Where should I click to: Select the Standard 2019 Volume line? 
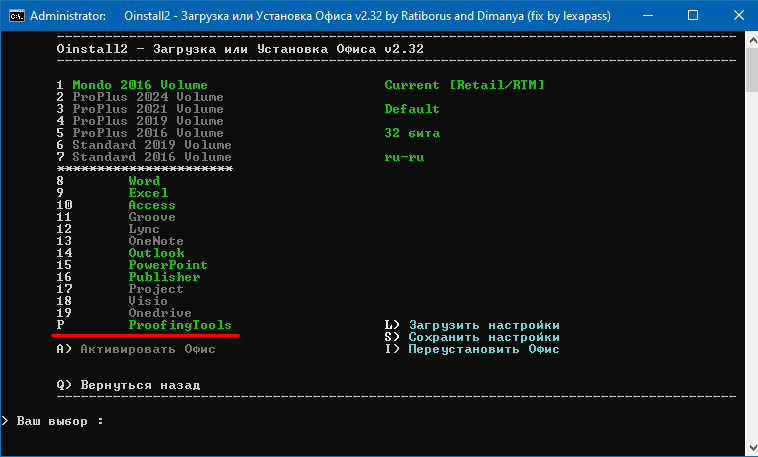144,145
